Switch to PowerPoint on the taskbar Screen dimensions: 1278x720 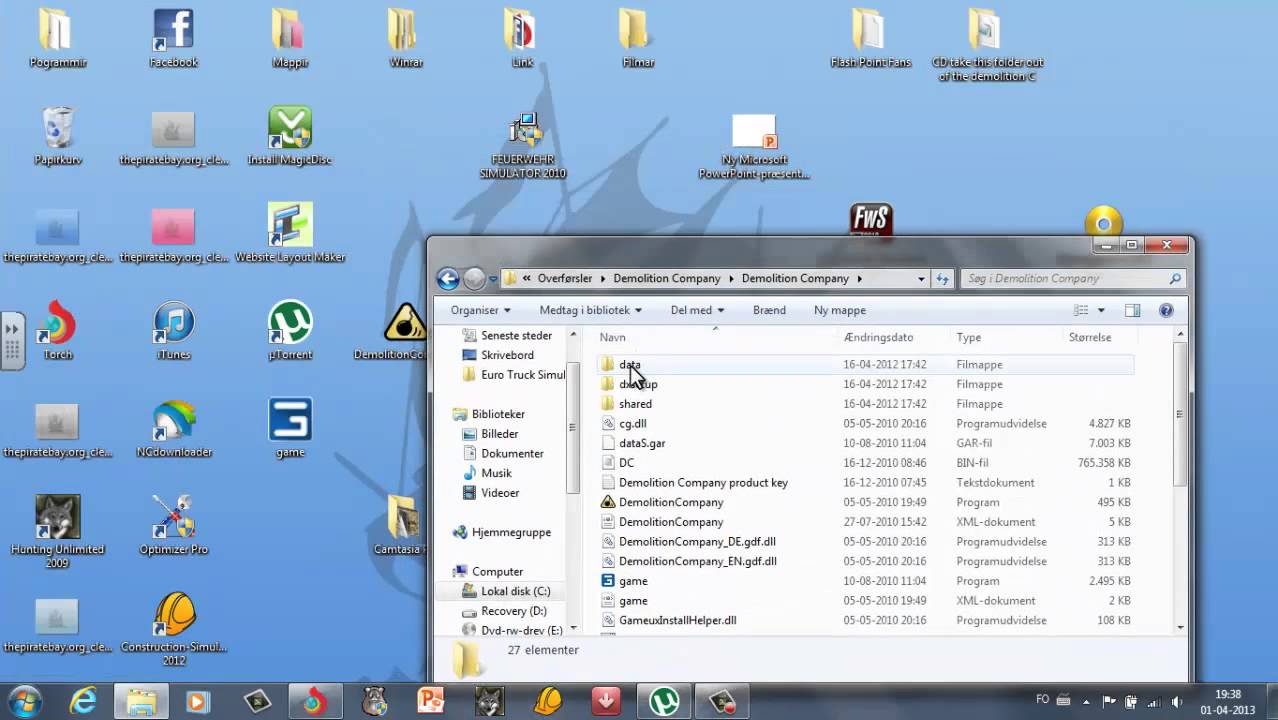tap(431, 701)
